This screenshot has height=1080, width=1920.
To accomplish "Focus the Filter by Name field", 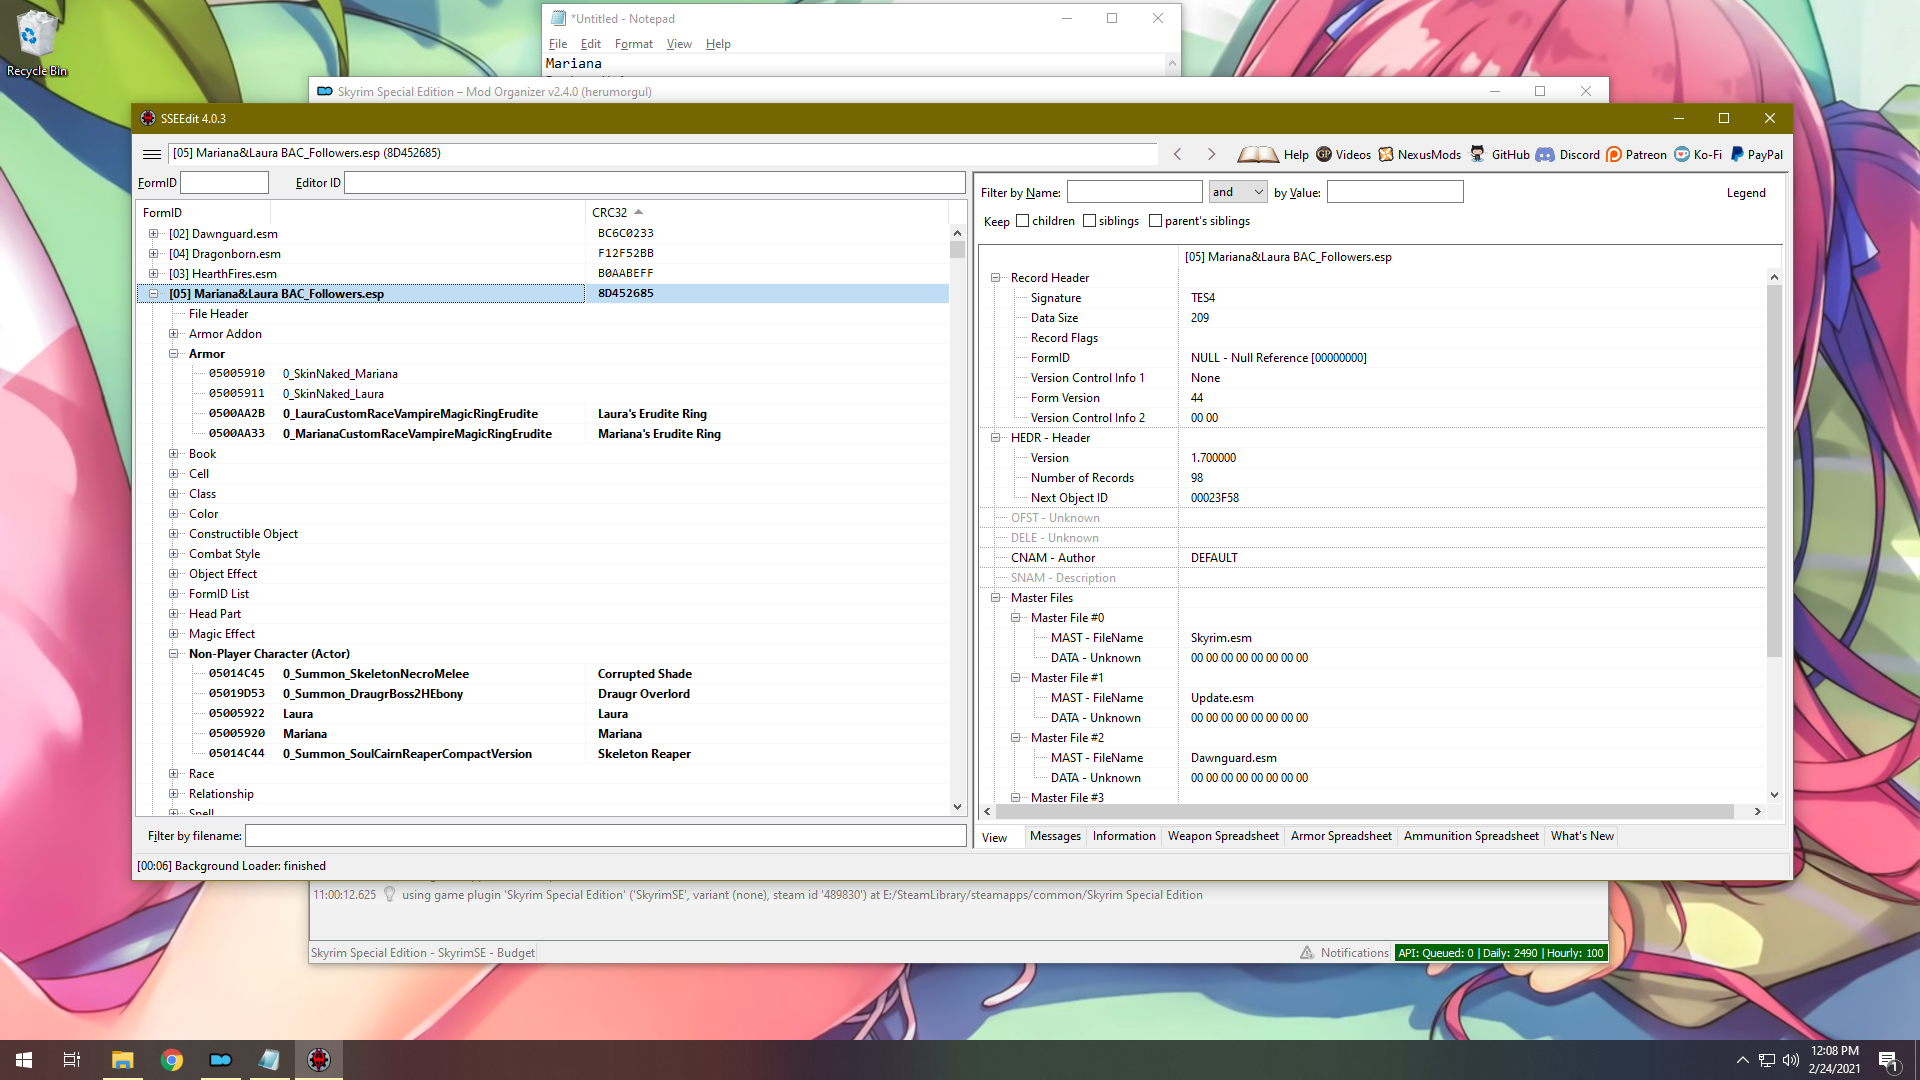I will click(1134, 192).
